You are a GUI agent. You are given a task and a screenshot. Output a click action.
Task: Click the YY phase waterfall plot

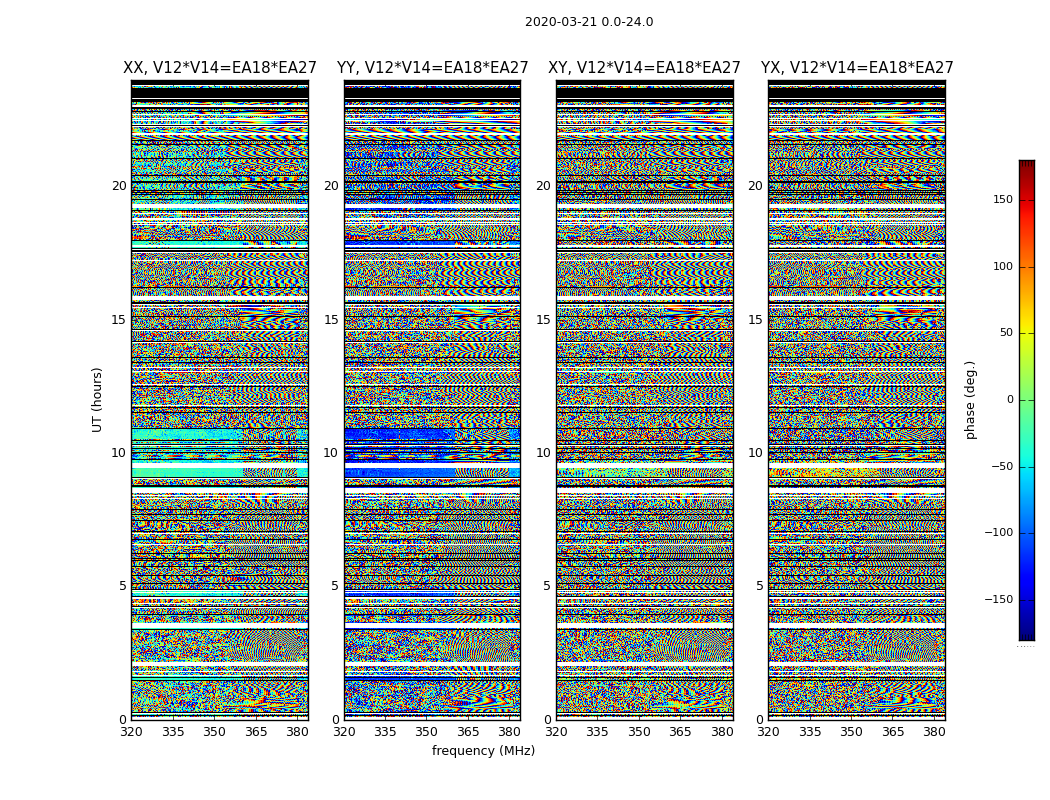pos(432,400)
